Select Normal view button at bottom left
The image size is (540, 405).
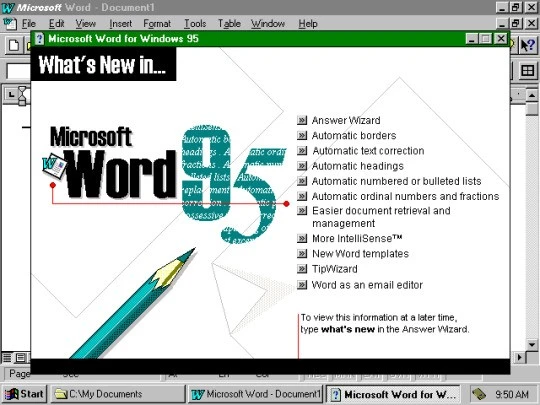[x=7, y=358]
